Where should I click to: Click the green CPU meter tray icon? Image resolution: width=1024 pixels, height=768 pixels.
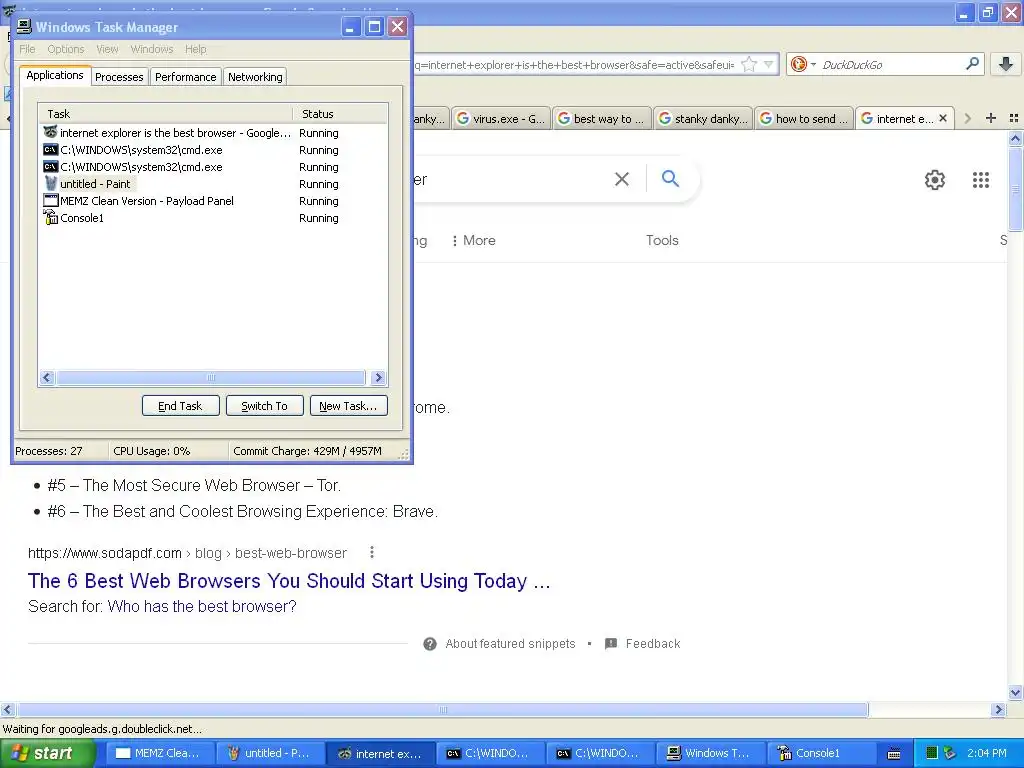(x=932, y=753)
